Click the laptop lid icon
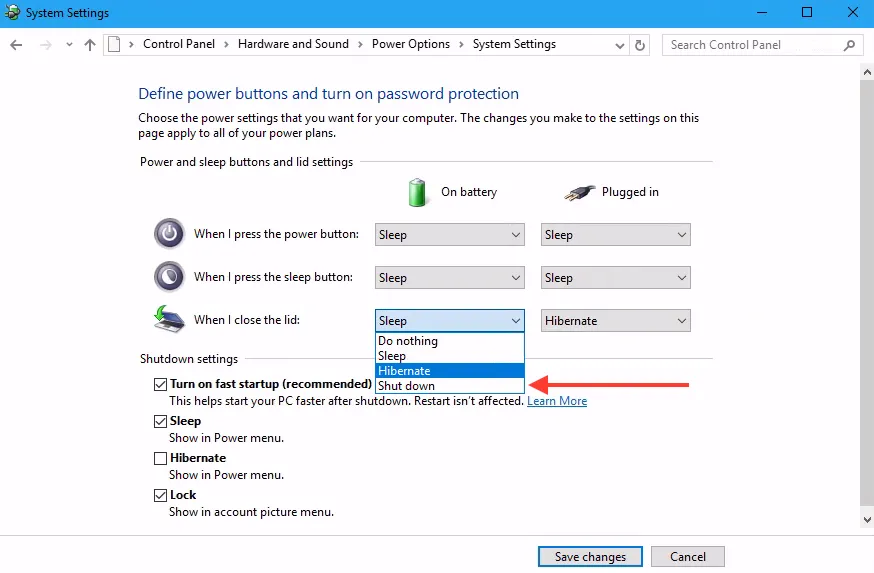874x573 pixels. coord(169,319)
